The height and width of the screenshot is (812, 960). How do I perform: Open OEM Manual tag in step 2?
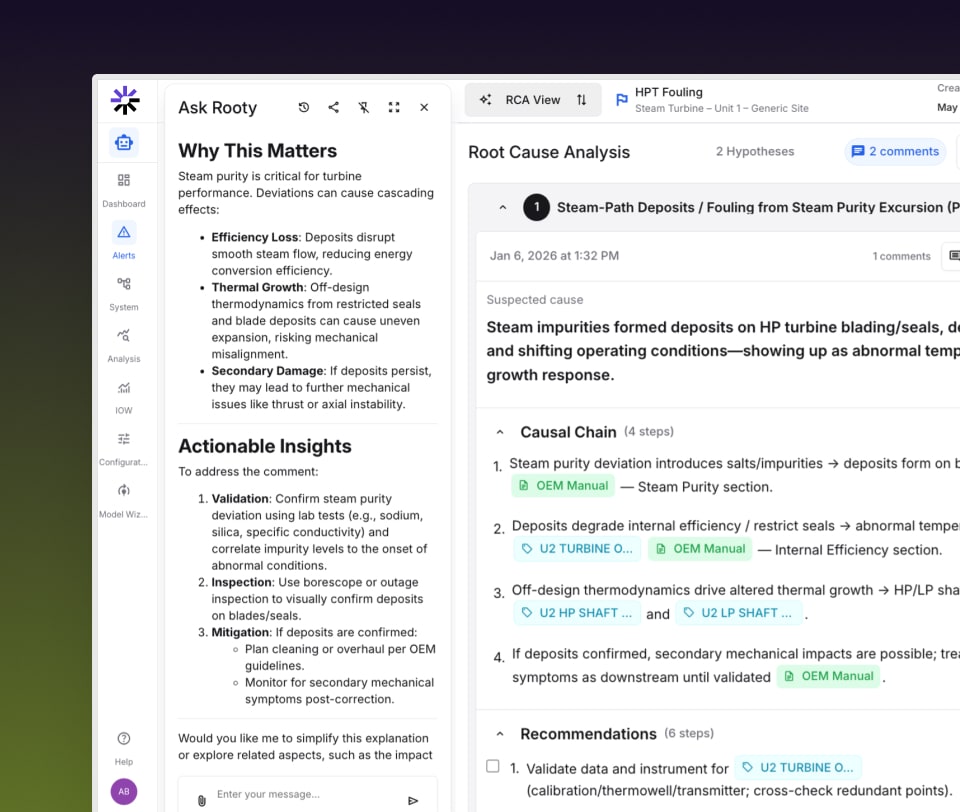700,549
